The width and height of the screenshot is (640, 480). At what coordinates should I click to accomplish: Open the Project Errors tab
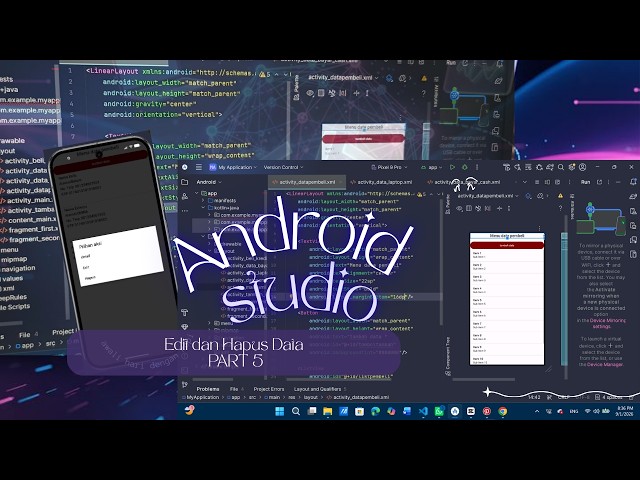coord(269,389)
